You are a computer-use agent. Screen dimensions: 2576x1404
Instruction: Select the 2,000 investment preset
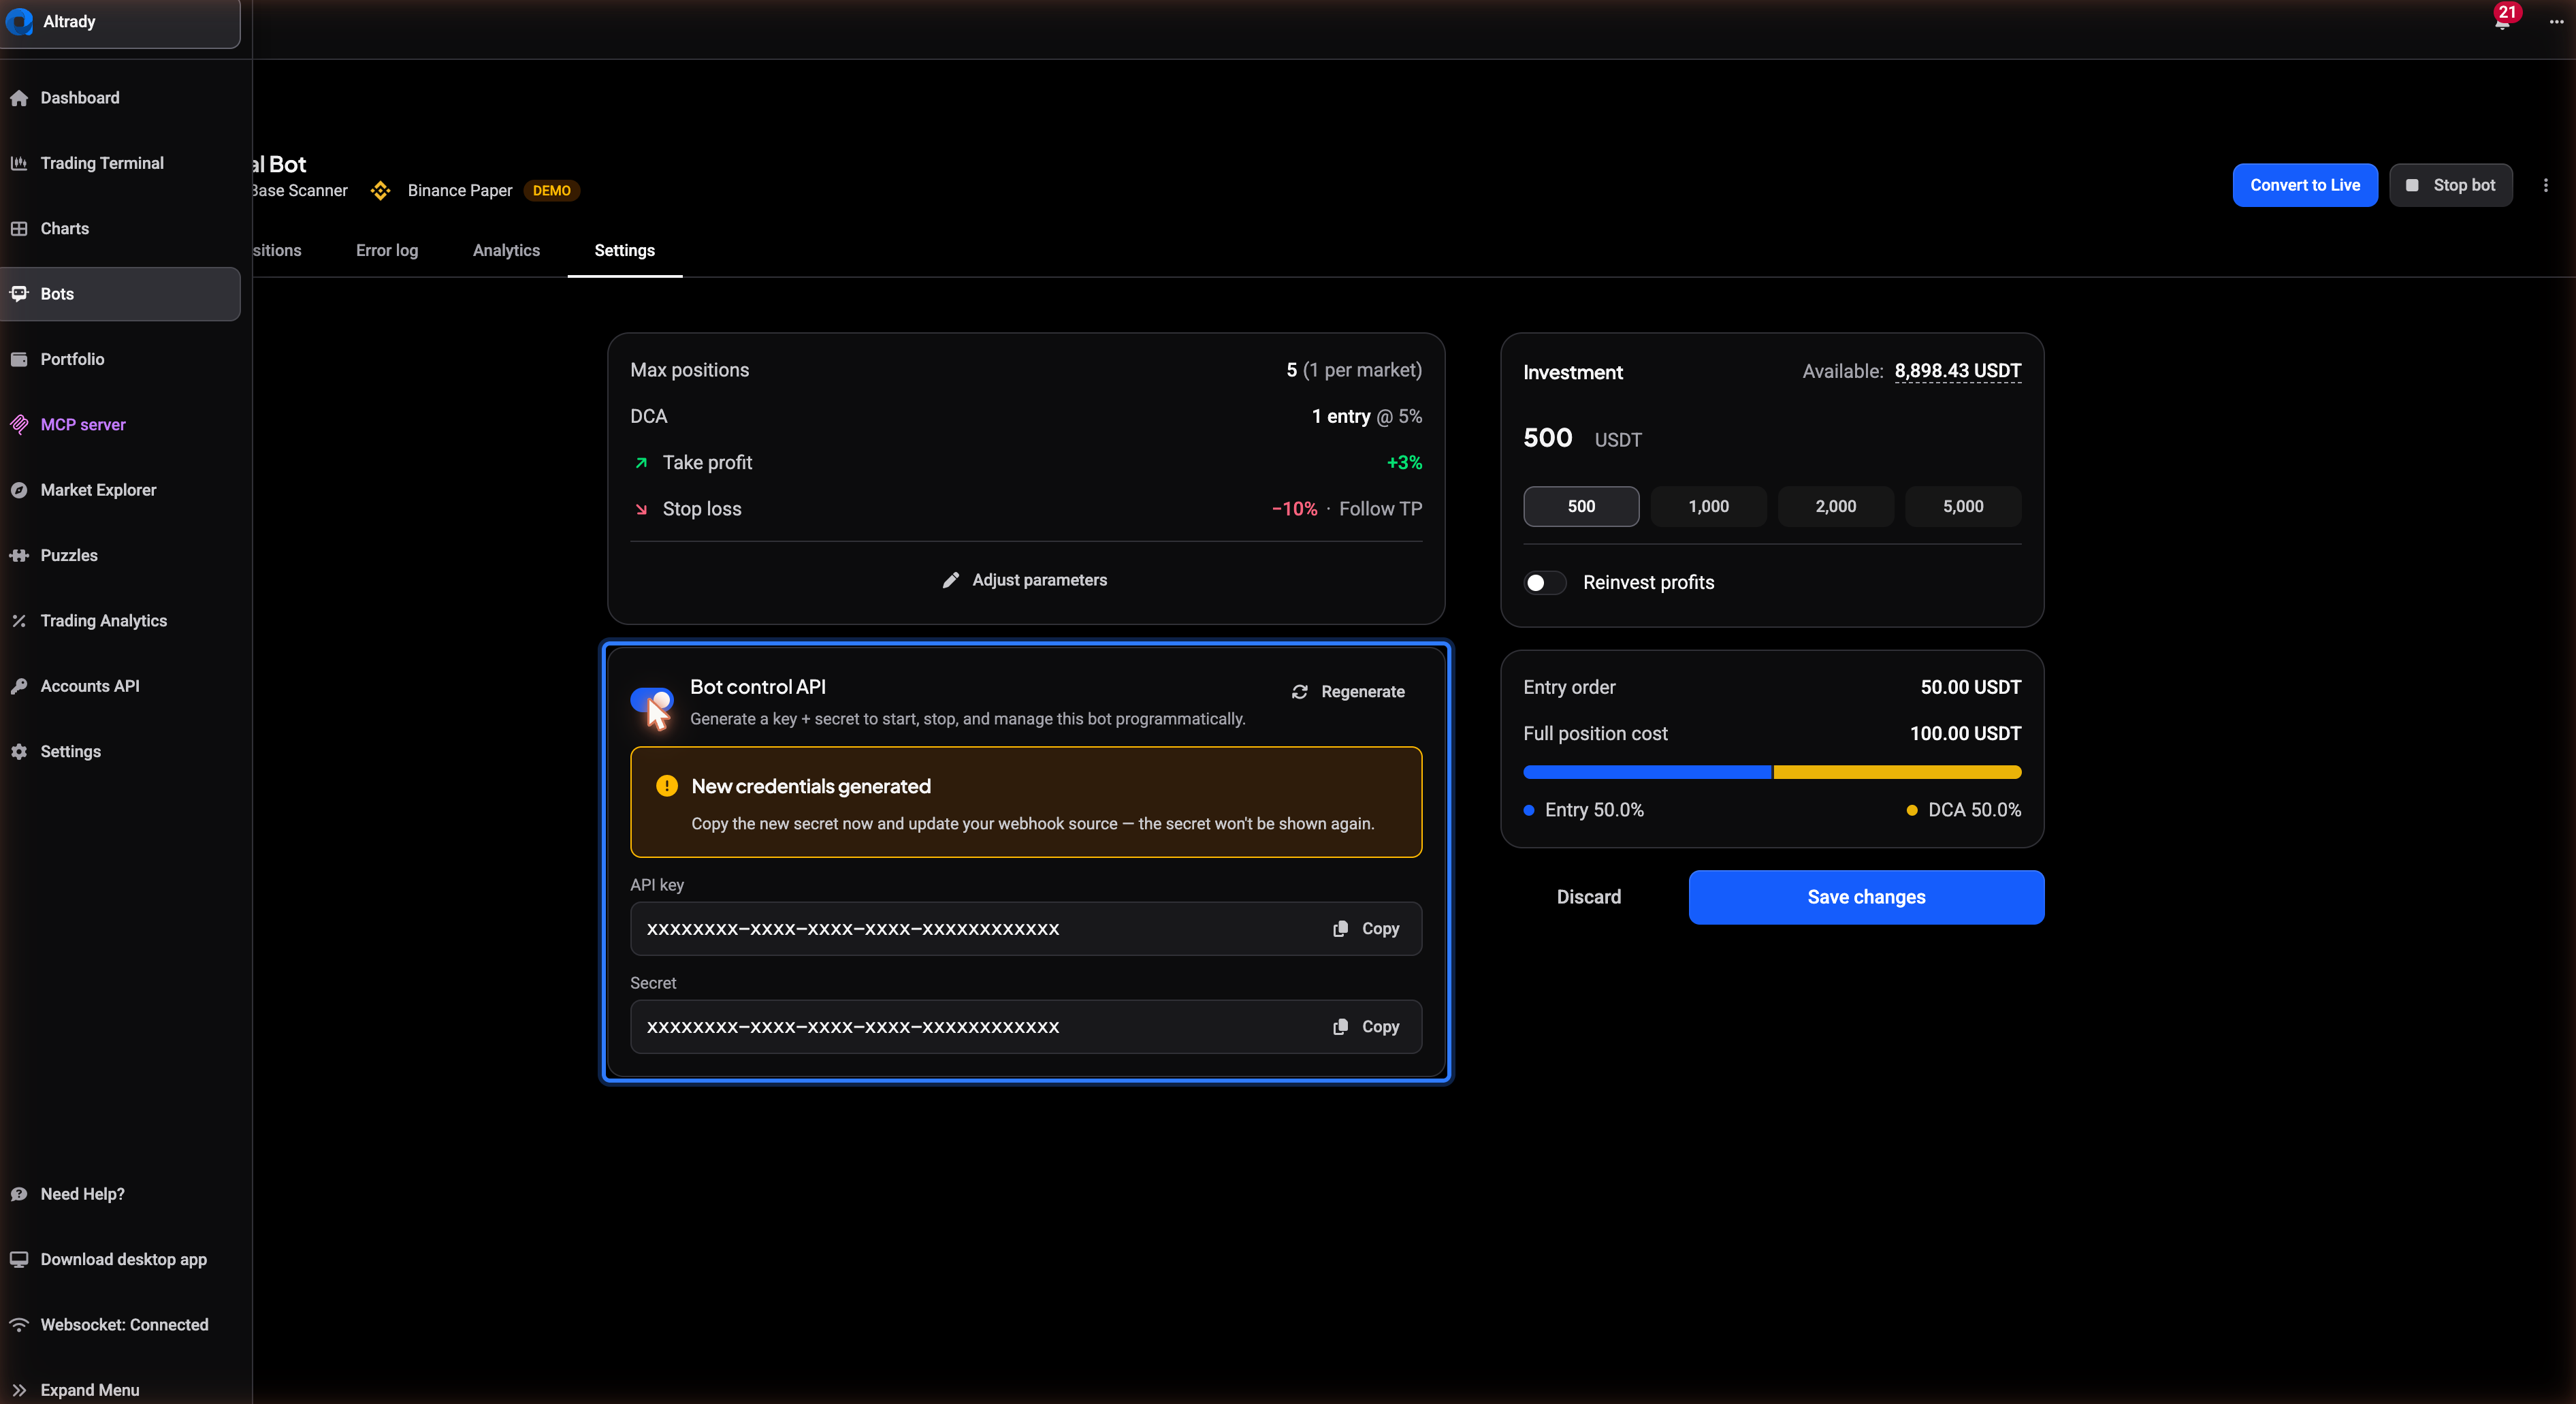[x=1836, y=506]
